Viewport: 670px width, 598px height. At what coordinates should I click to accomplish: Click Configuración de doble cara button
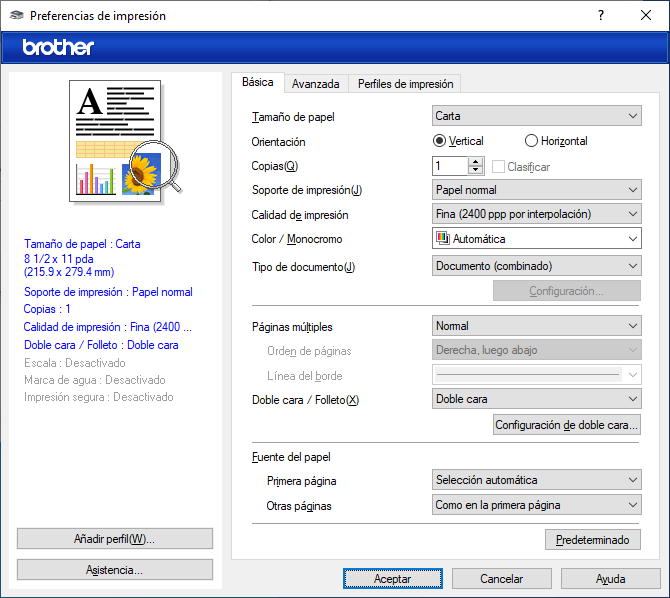coord(567,425)
